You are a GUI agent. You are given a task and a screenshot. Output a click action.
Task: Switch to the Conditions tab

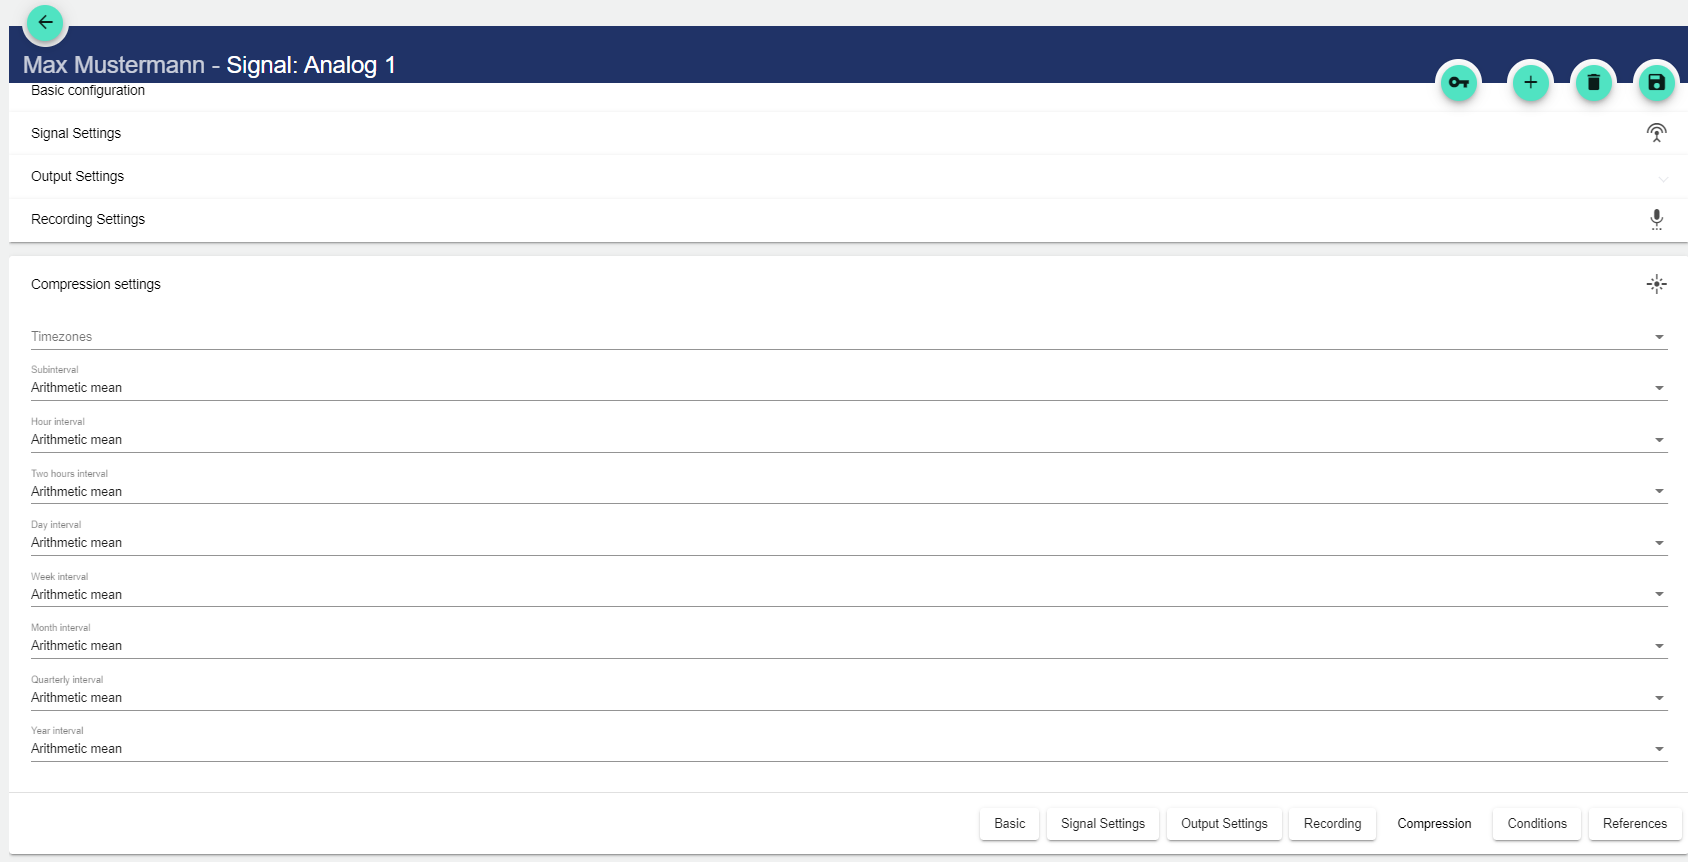click(x=1536, y=824)
